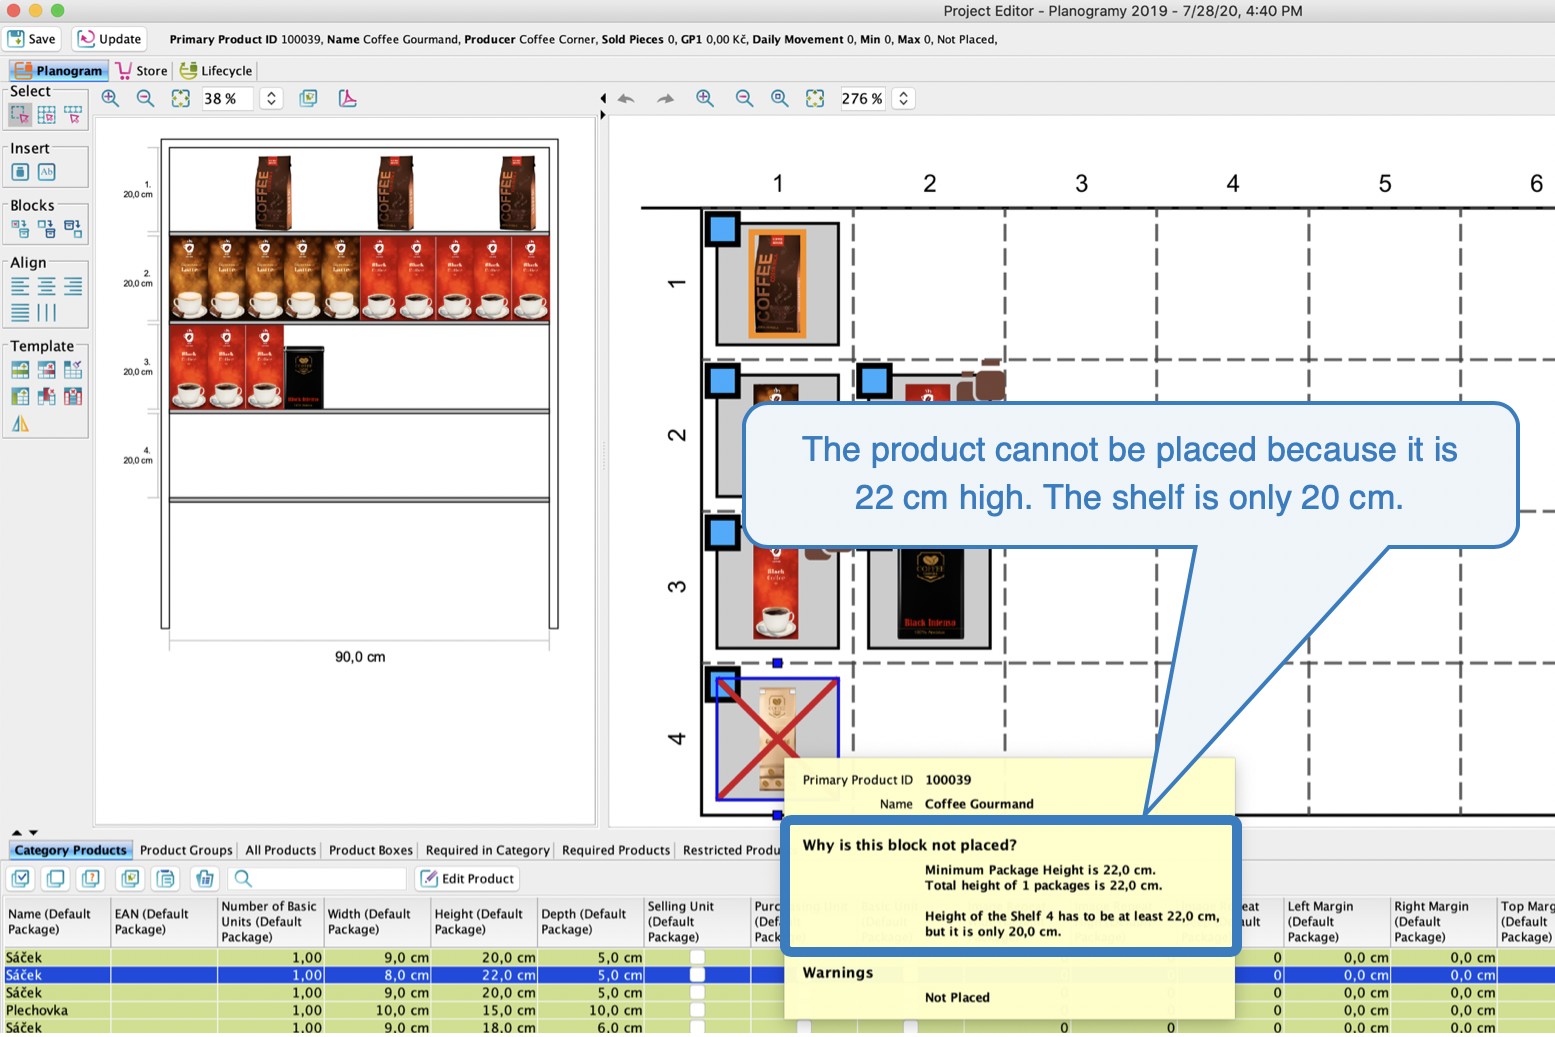The image size is (1555, 1037).
Task: Click the down triangle above Category Products
Action: [x=33, y=832]
